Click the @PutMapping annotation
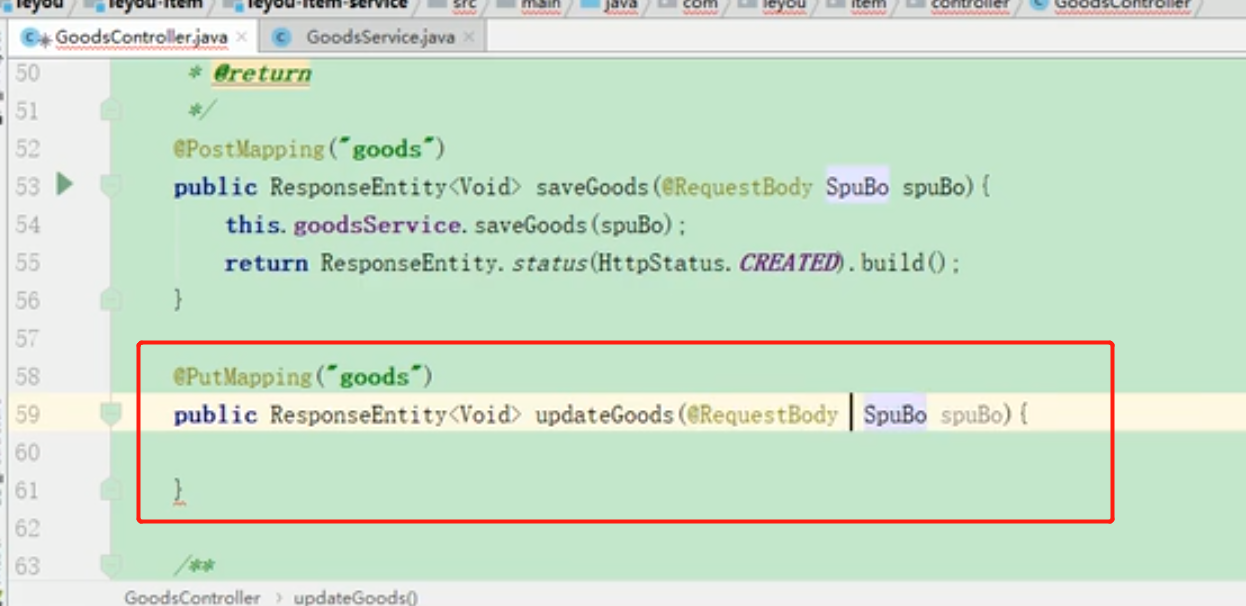Image resolution: width=1246 pixels, height=606 pixels. click(242, 377)
